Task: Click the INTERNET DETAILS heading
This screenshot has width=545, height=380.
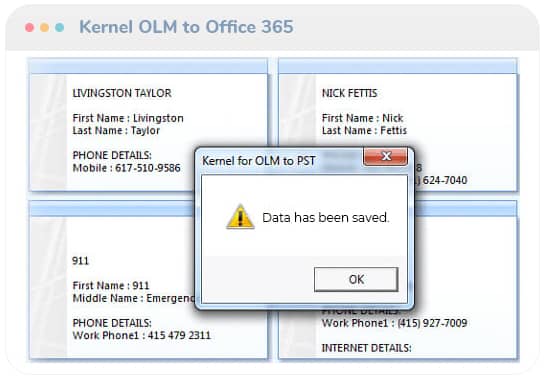Action: 366,348
